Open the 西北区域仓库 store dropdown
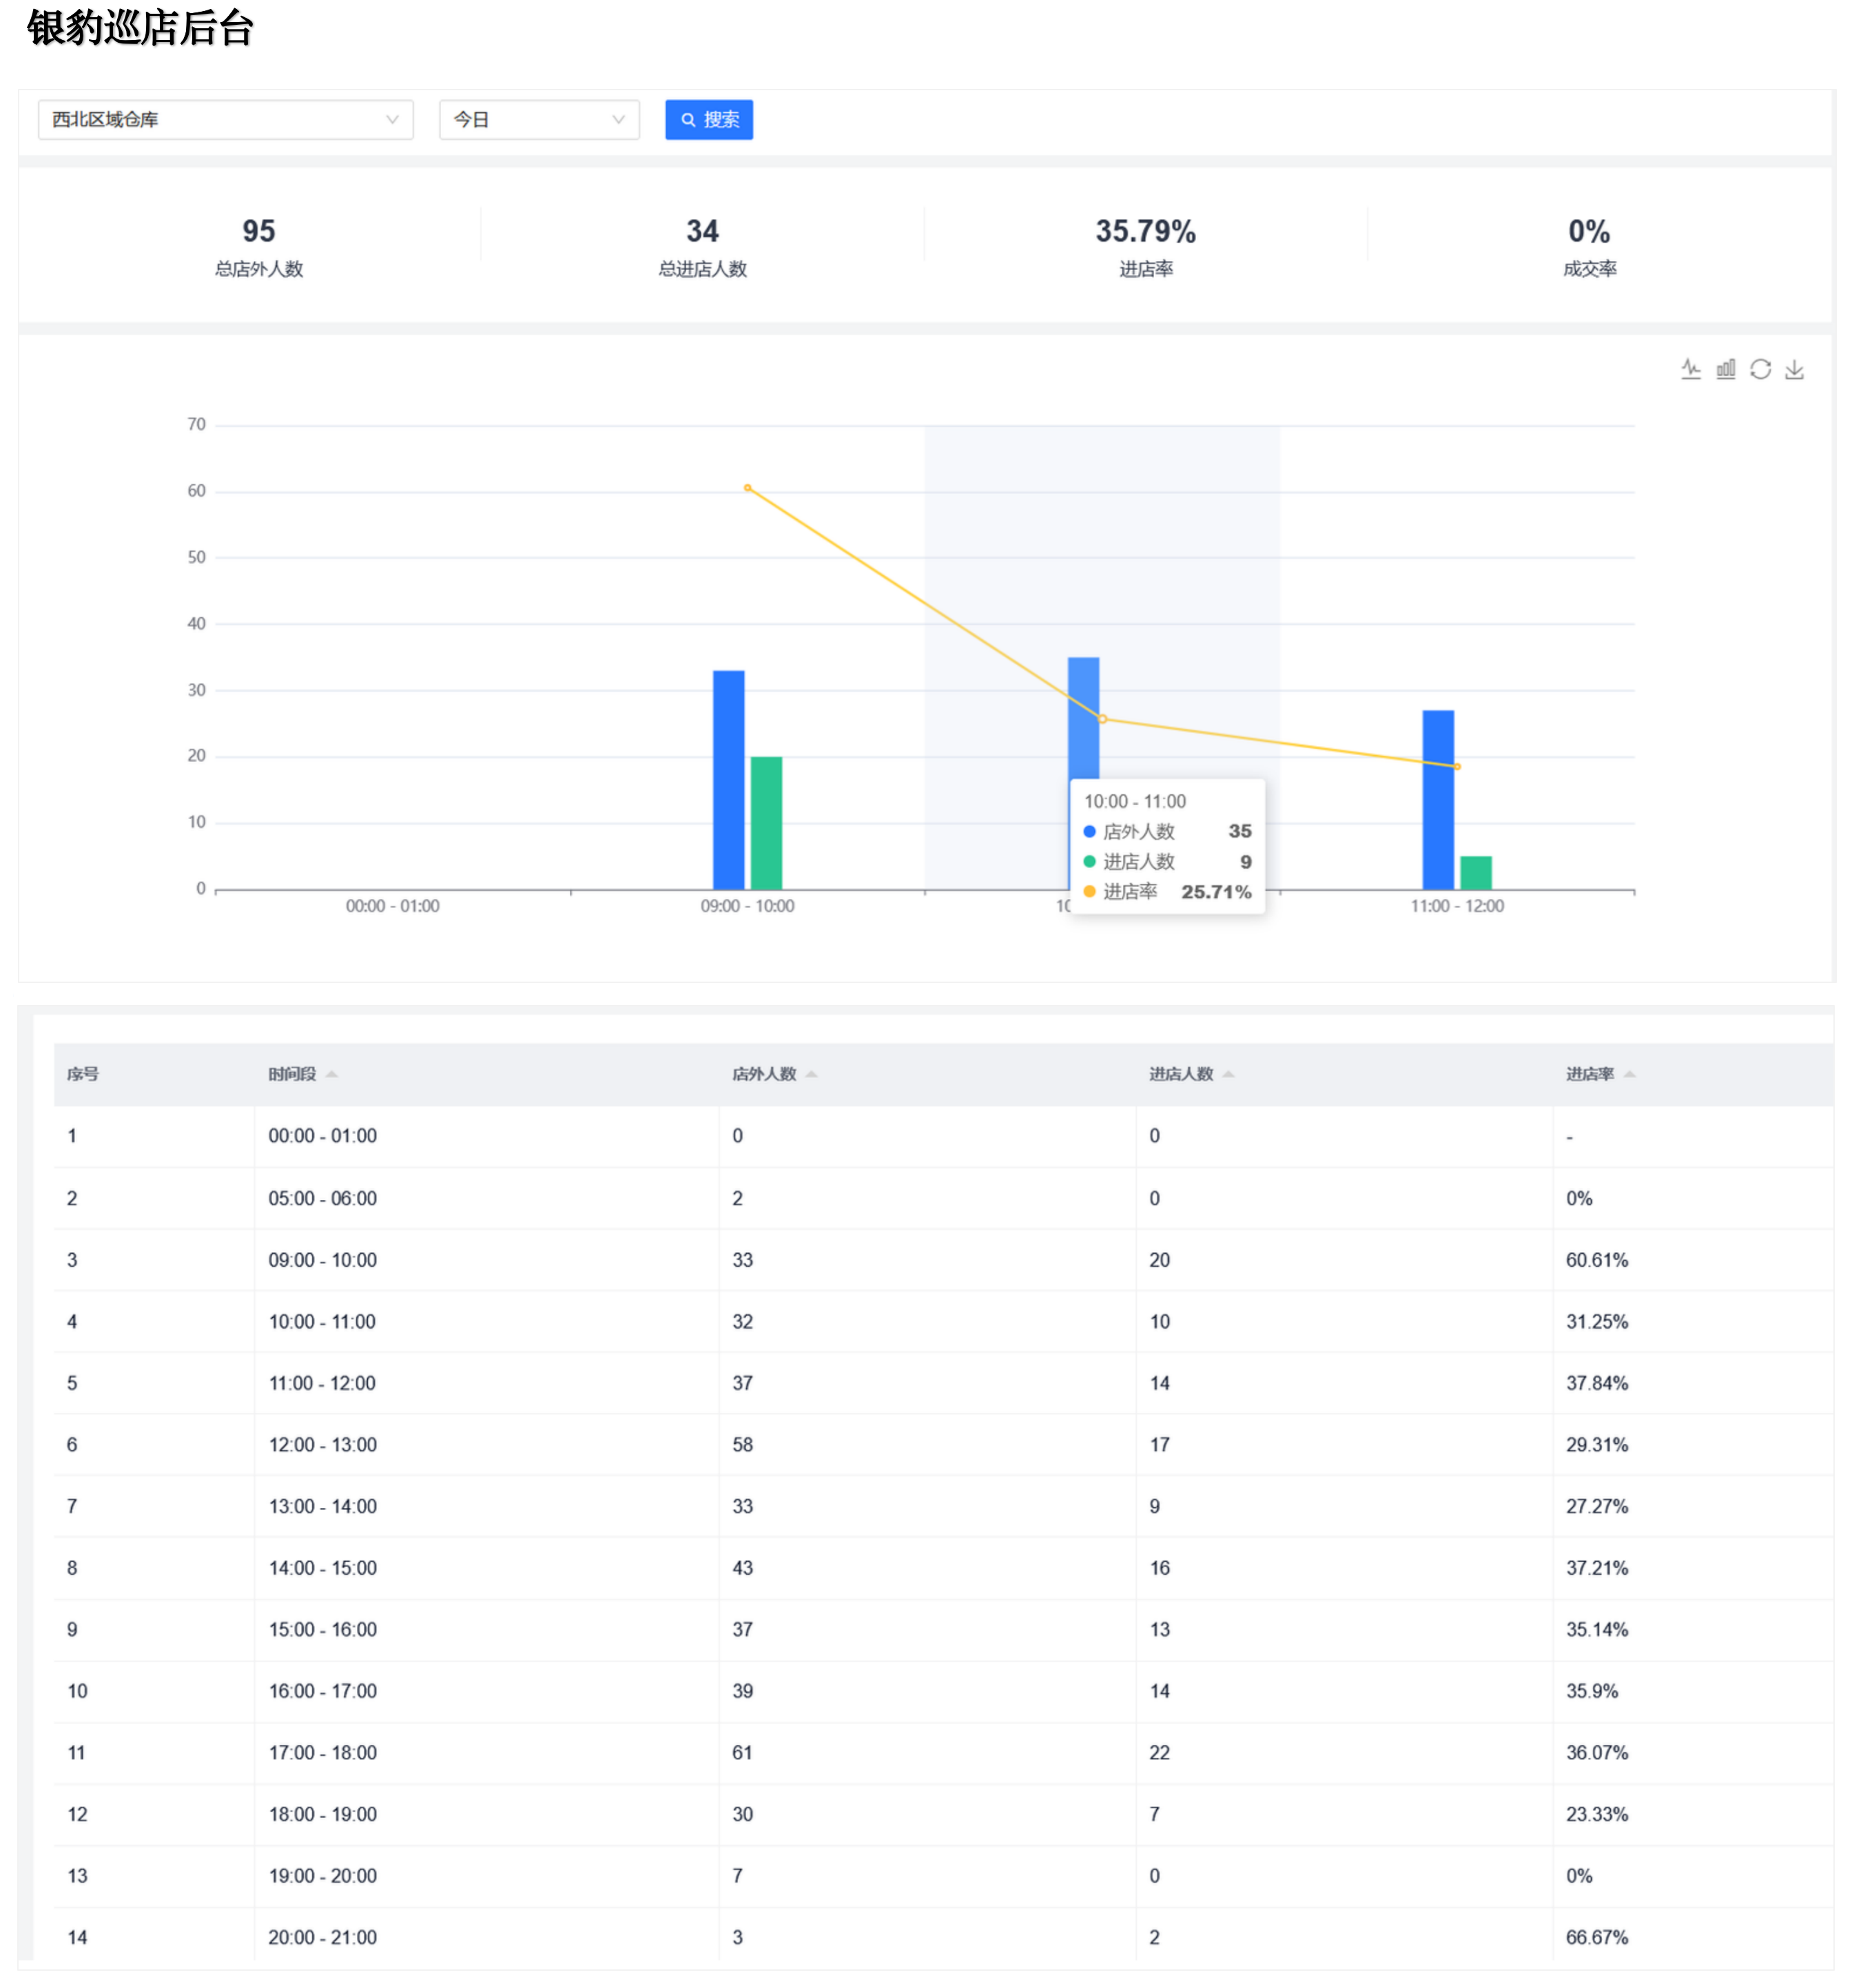Viewport: 1863px width, 1988px height. click(x=225, y=120)
